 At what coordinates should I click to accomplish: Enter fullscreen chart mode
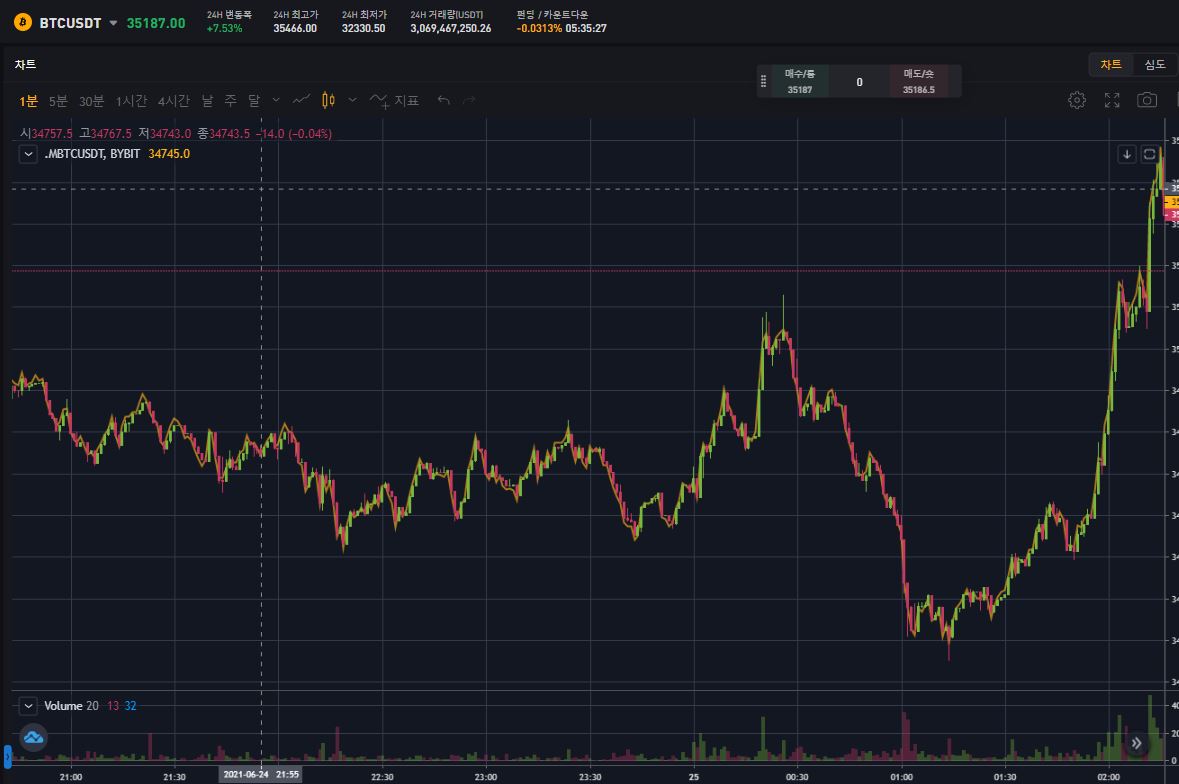click(1112, 100)
